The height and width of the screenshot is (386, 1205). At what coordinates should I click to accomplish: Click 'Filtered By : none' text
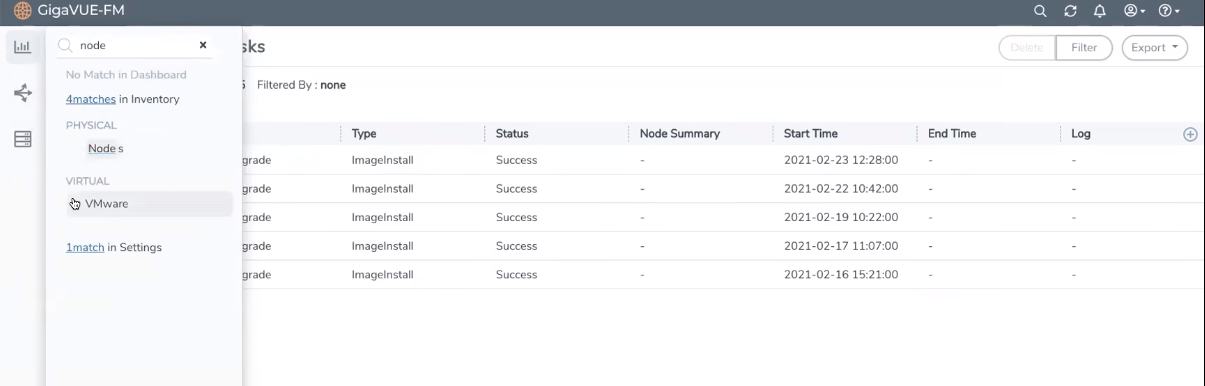301,85
